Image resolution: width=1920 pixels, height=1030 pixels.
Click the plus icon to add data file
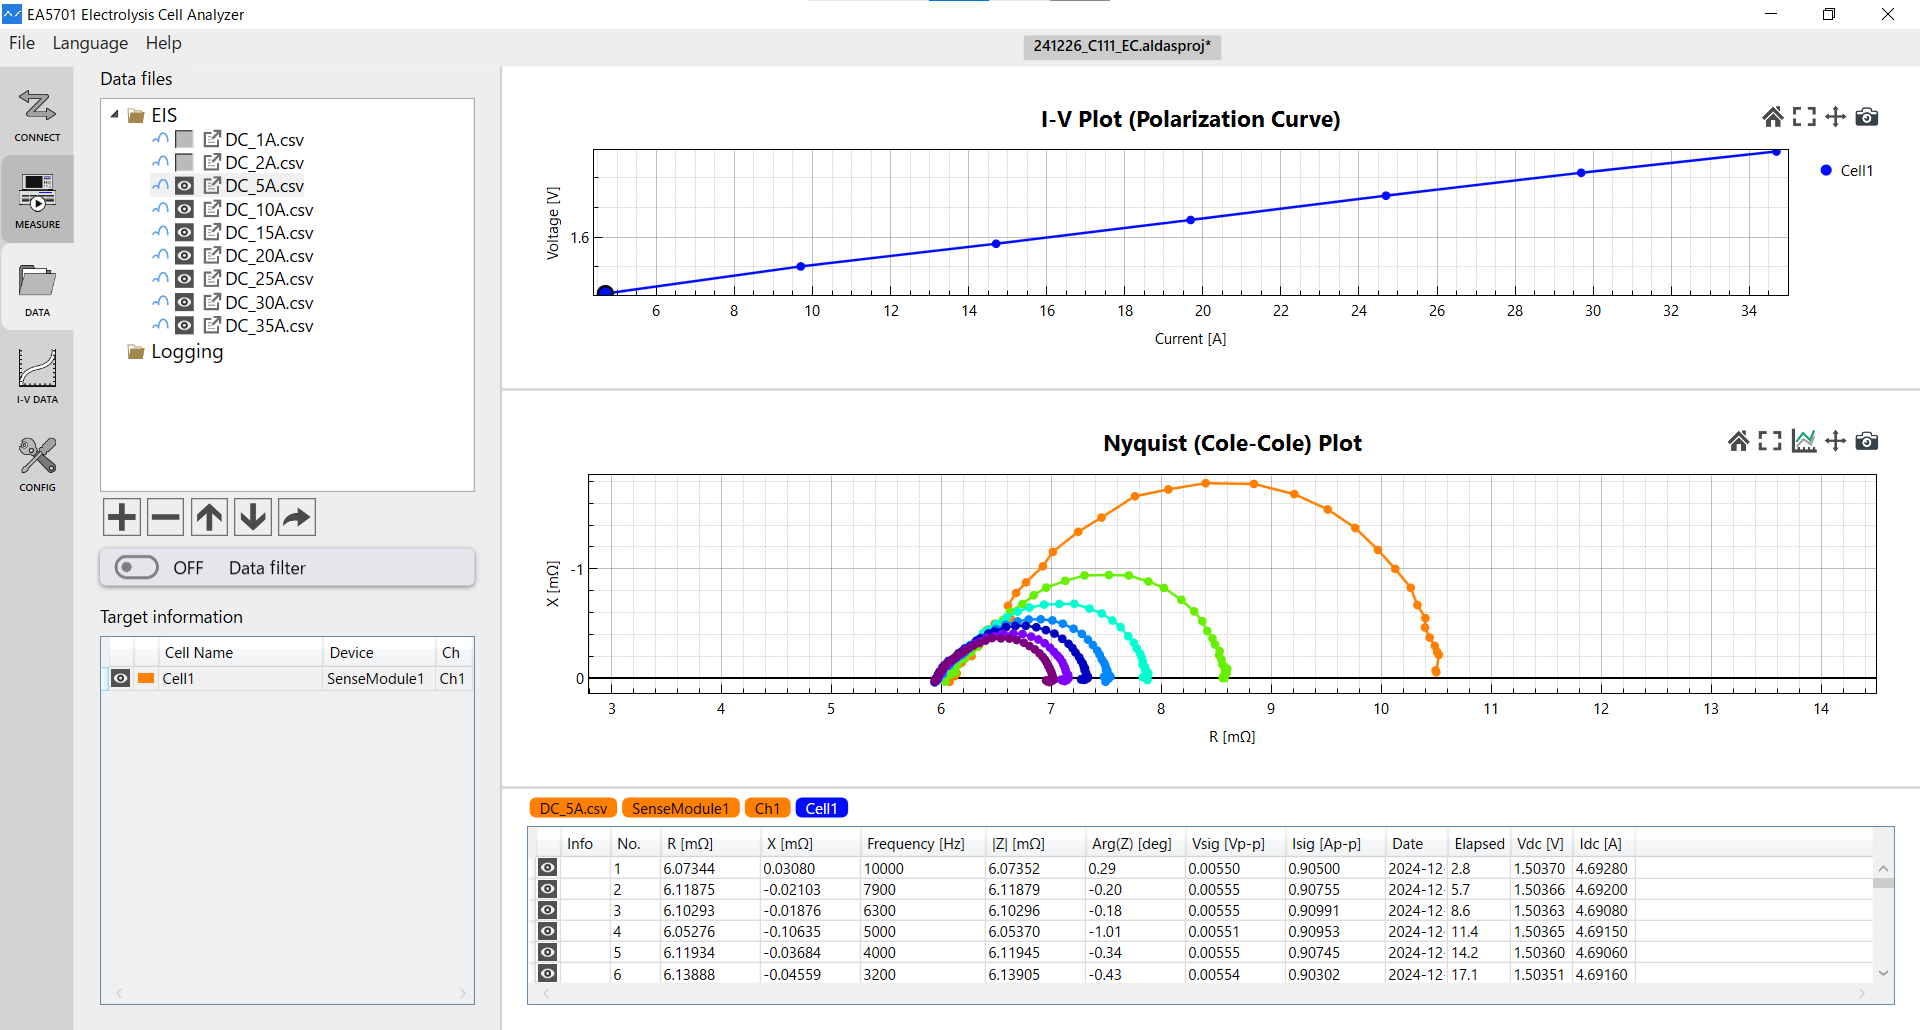pos(122,517)
